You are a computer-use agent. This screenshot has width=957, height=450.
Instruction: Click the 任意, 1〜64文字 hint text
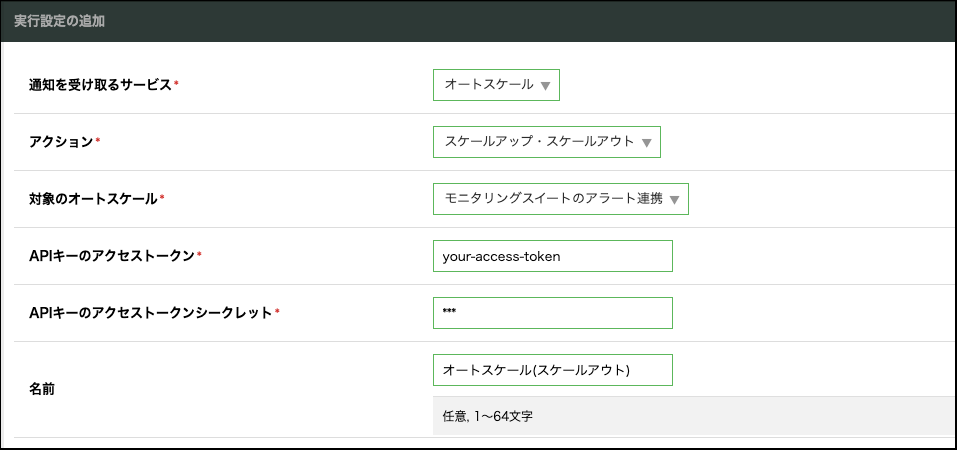[487, 416]
